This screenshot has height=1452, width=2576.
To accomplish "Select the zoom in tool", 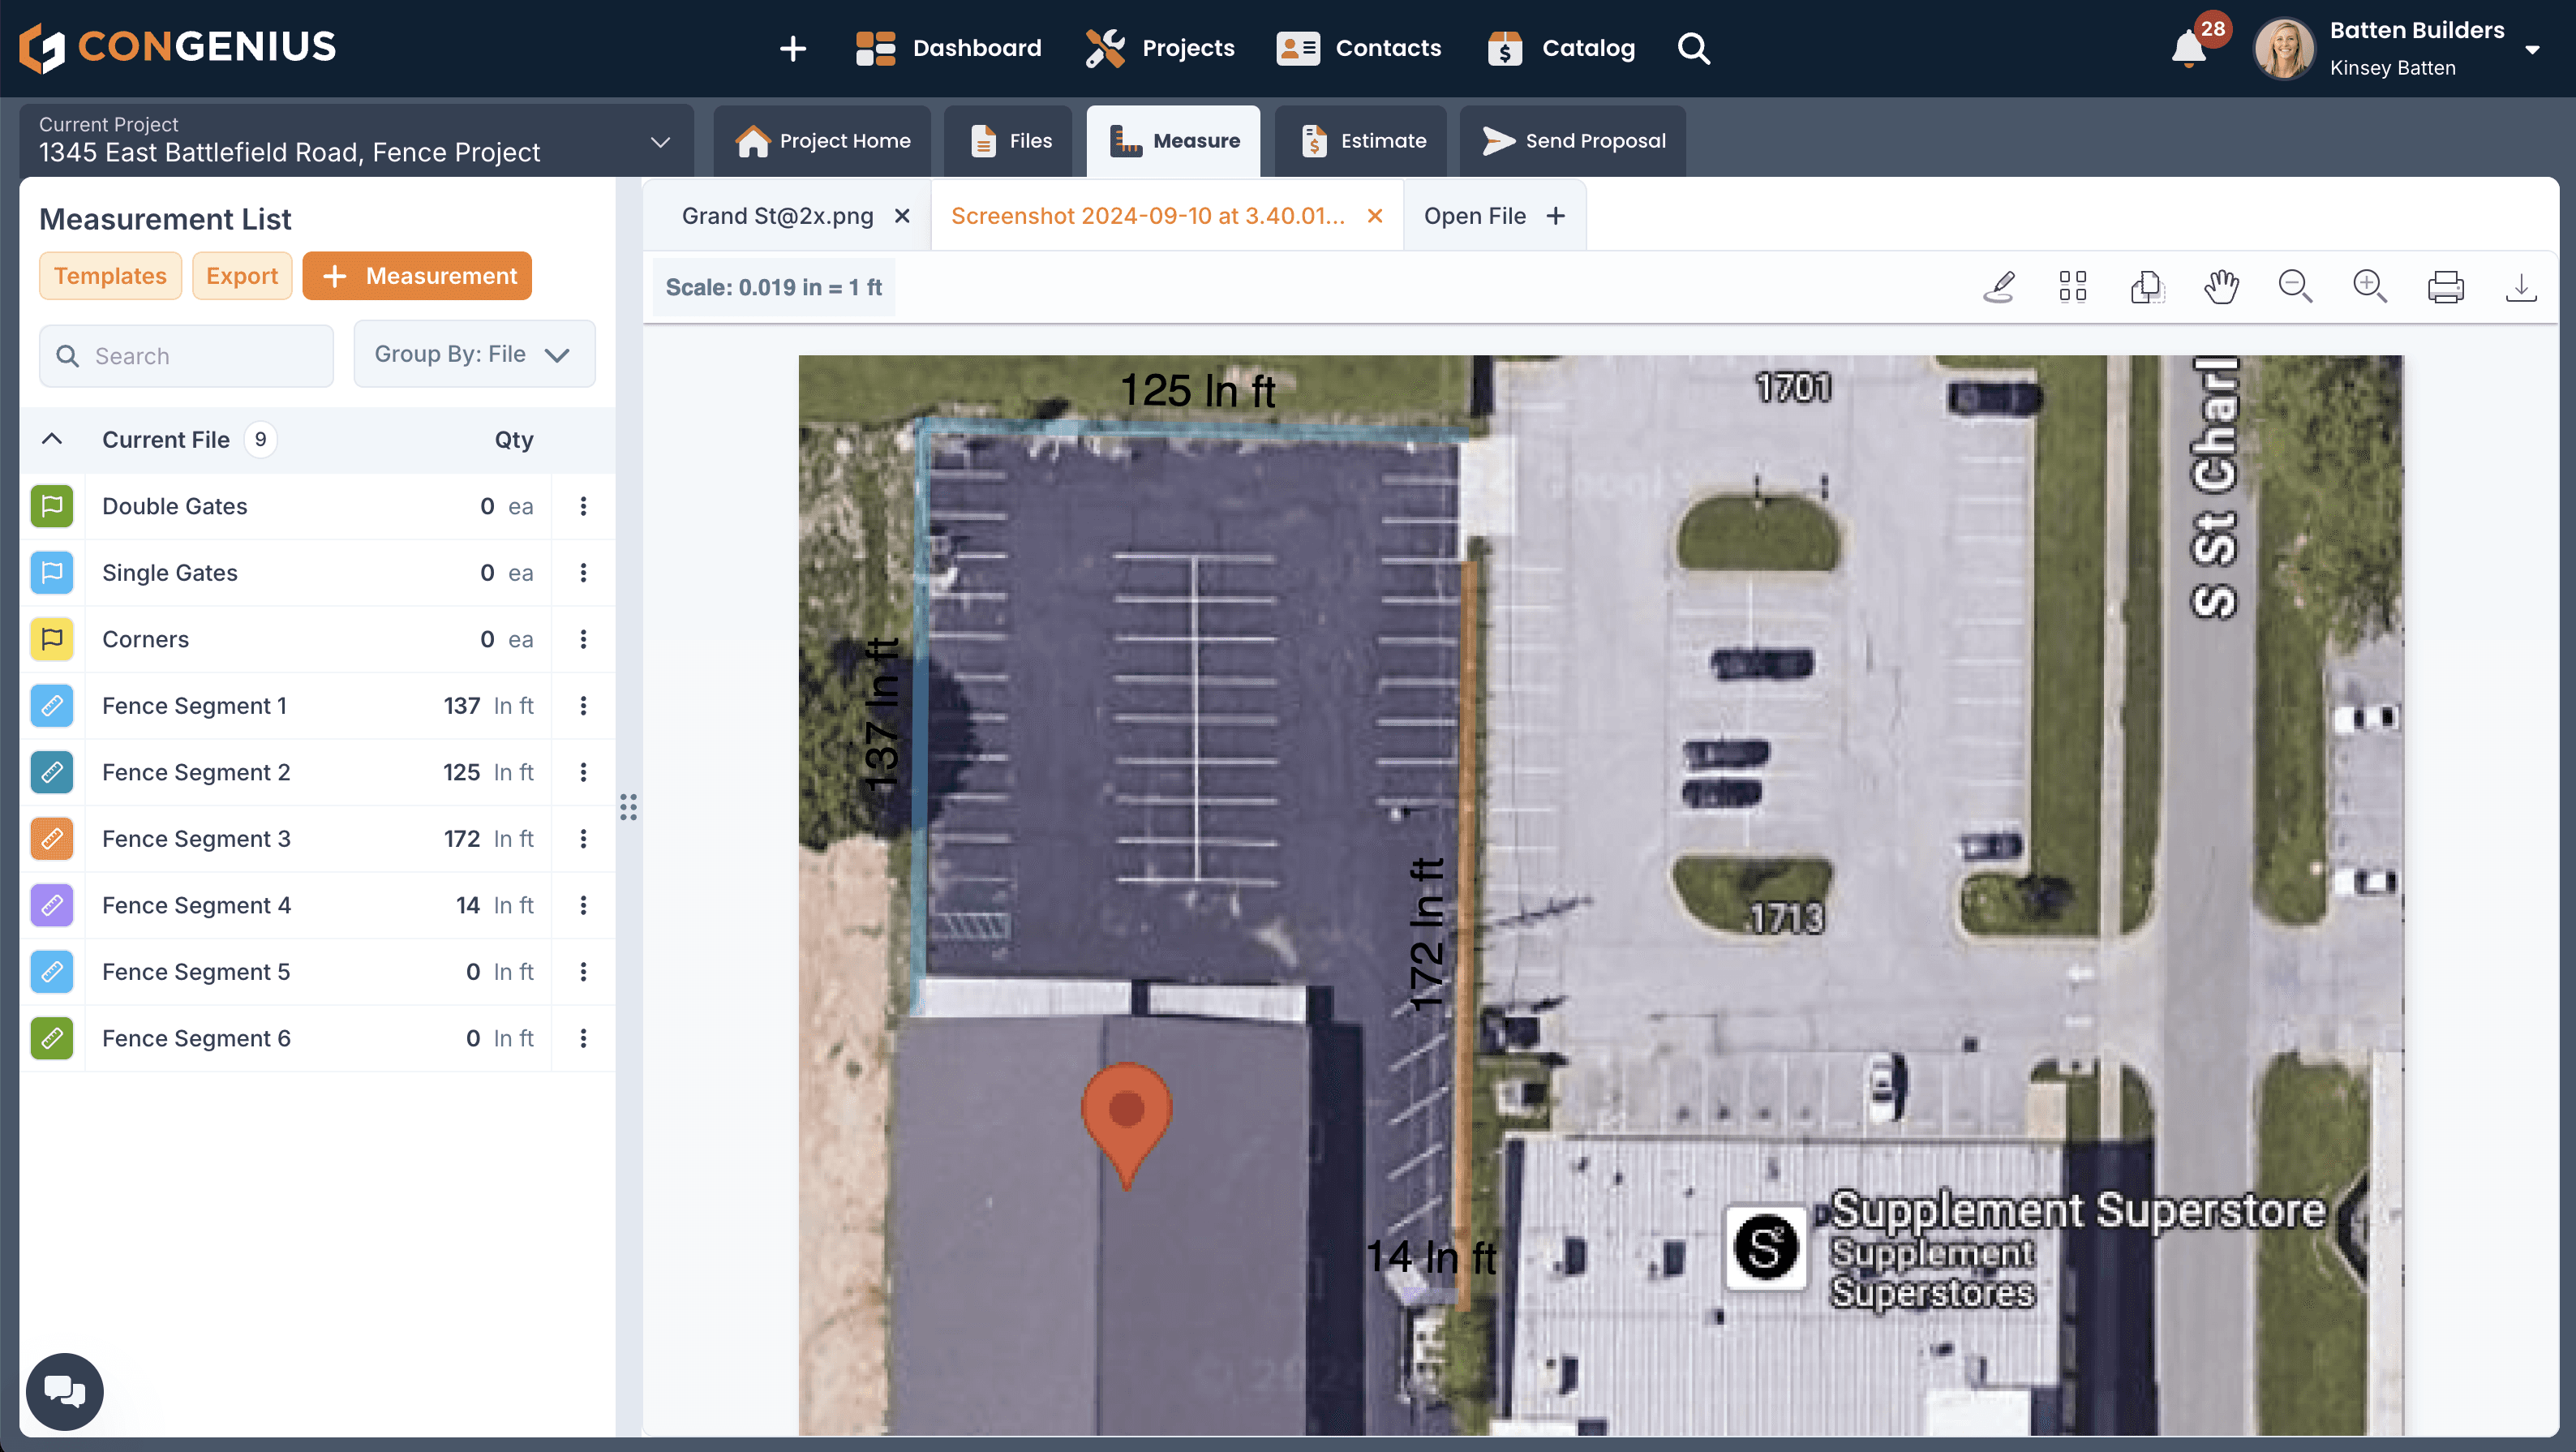I will pyautogui.click(x=2369, y=286).
